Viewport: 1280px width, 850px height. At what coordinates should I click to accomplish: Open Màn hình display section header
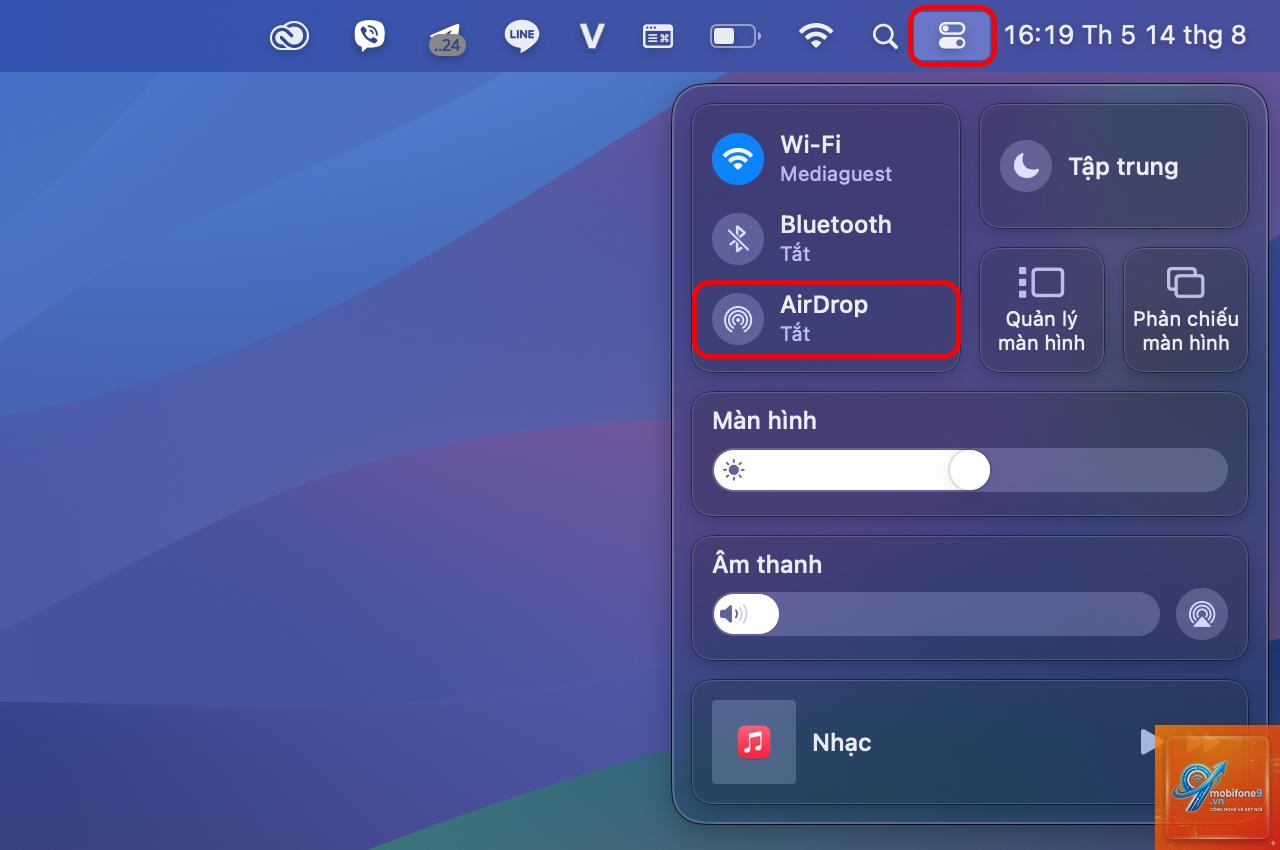click(x=764, y=421)
